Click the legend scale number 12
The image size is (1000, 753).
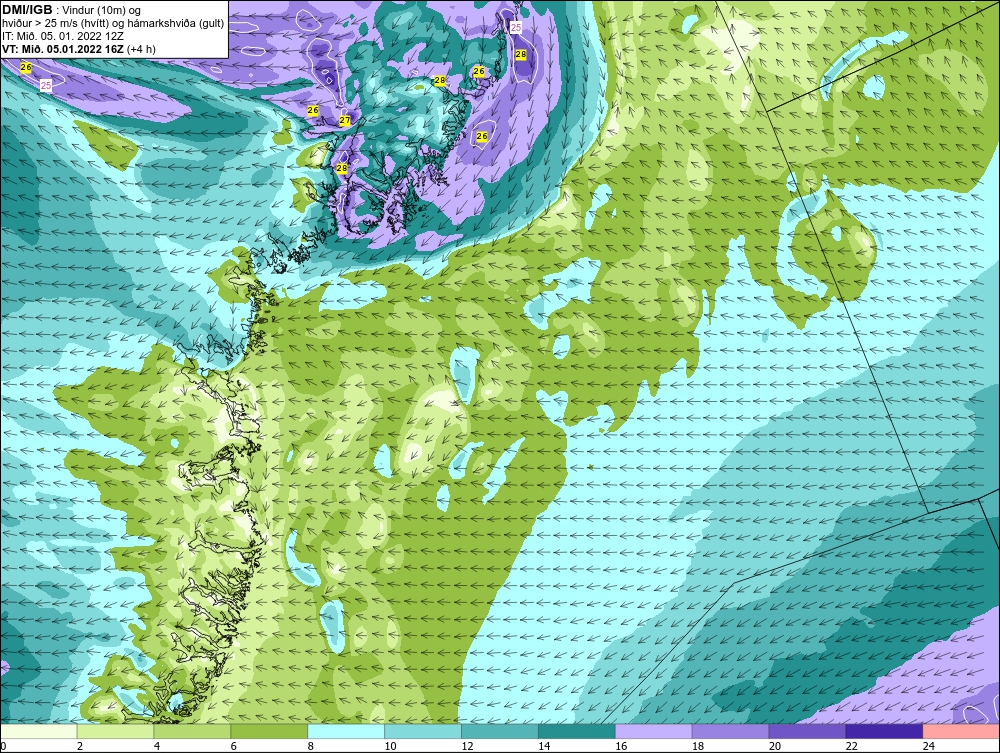tap(467, 746)
